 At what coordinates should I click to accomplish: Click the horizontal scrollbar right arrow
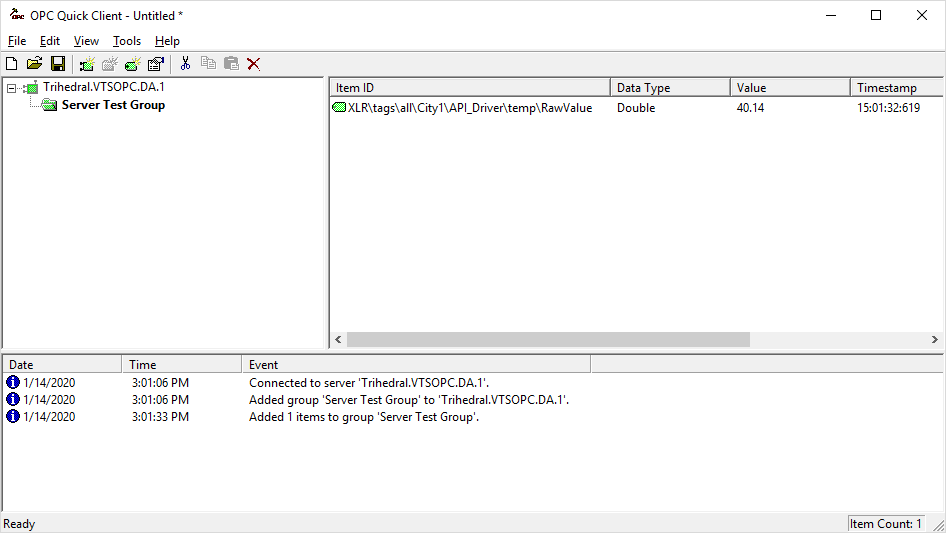pyautogui.click(x=935, y=340)
